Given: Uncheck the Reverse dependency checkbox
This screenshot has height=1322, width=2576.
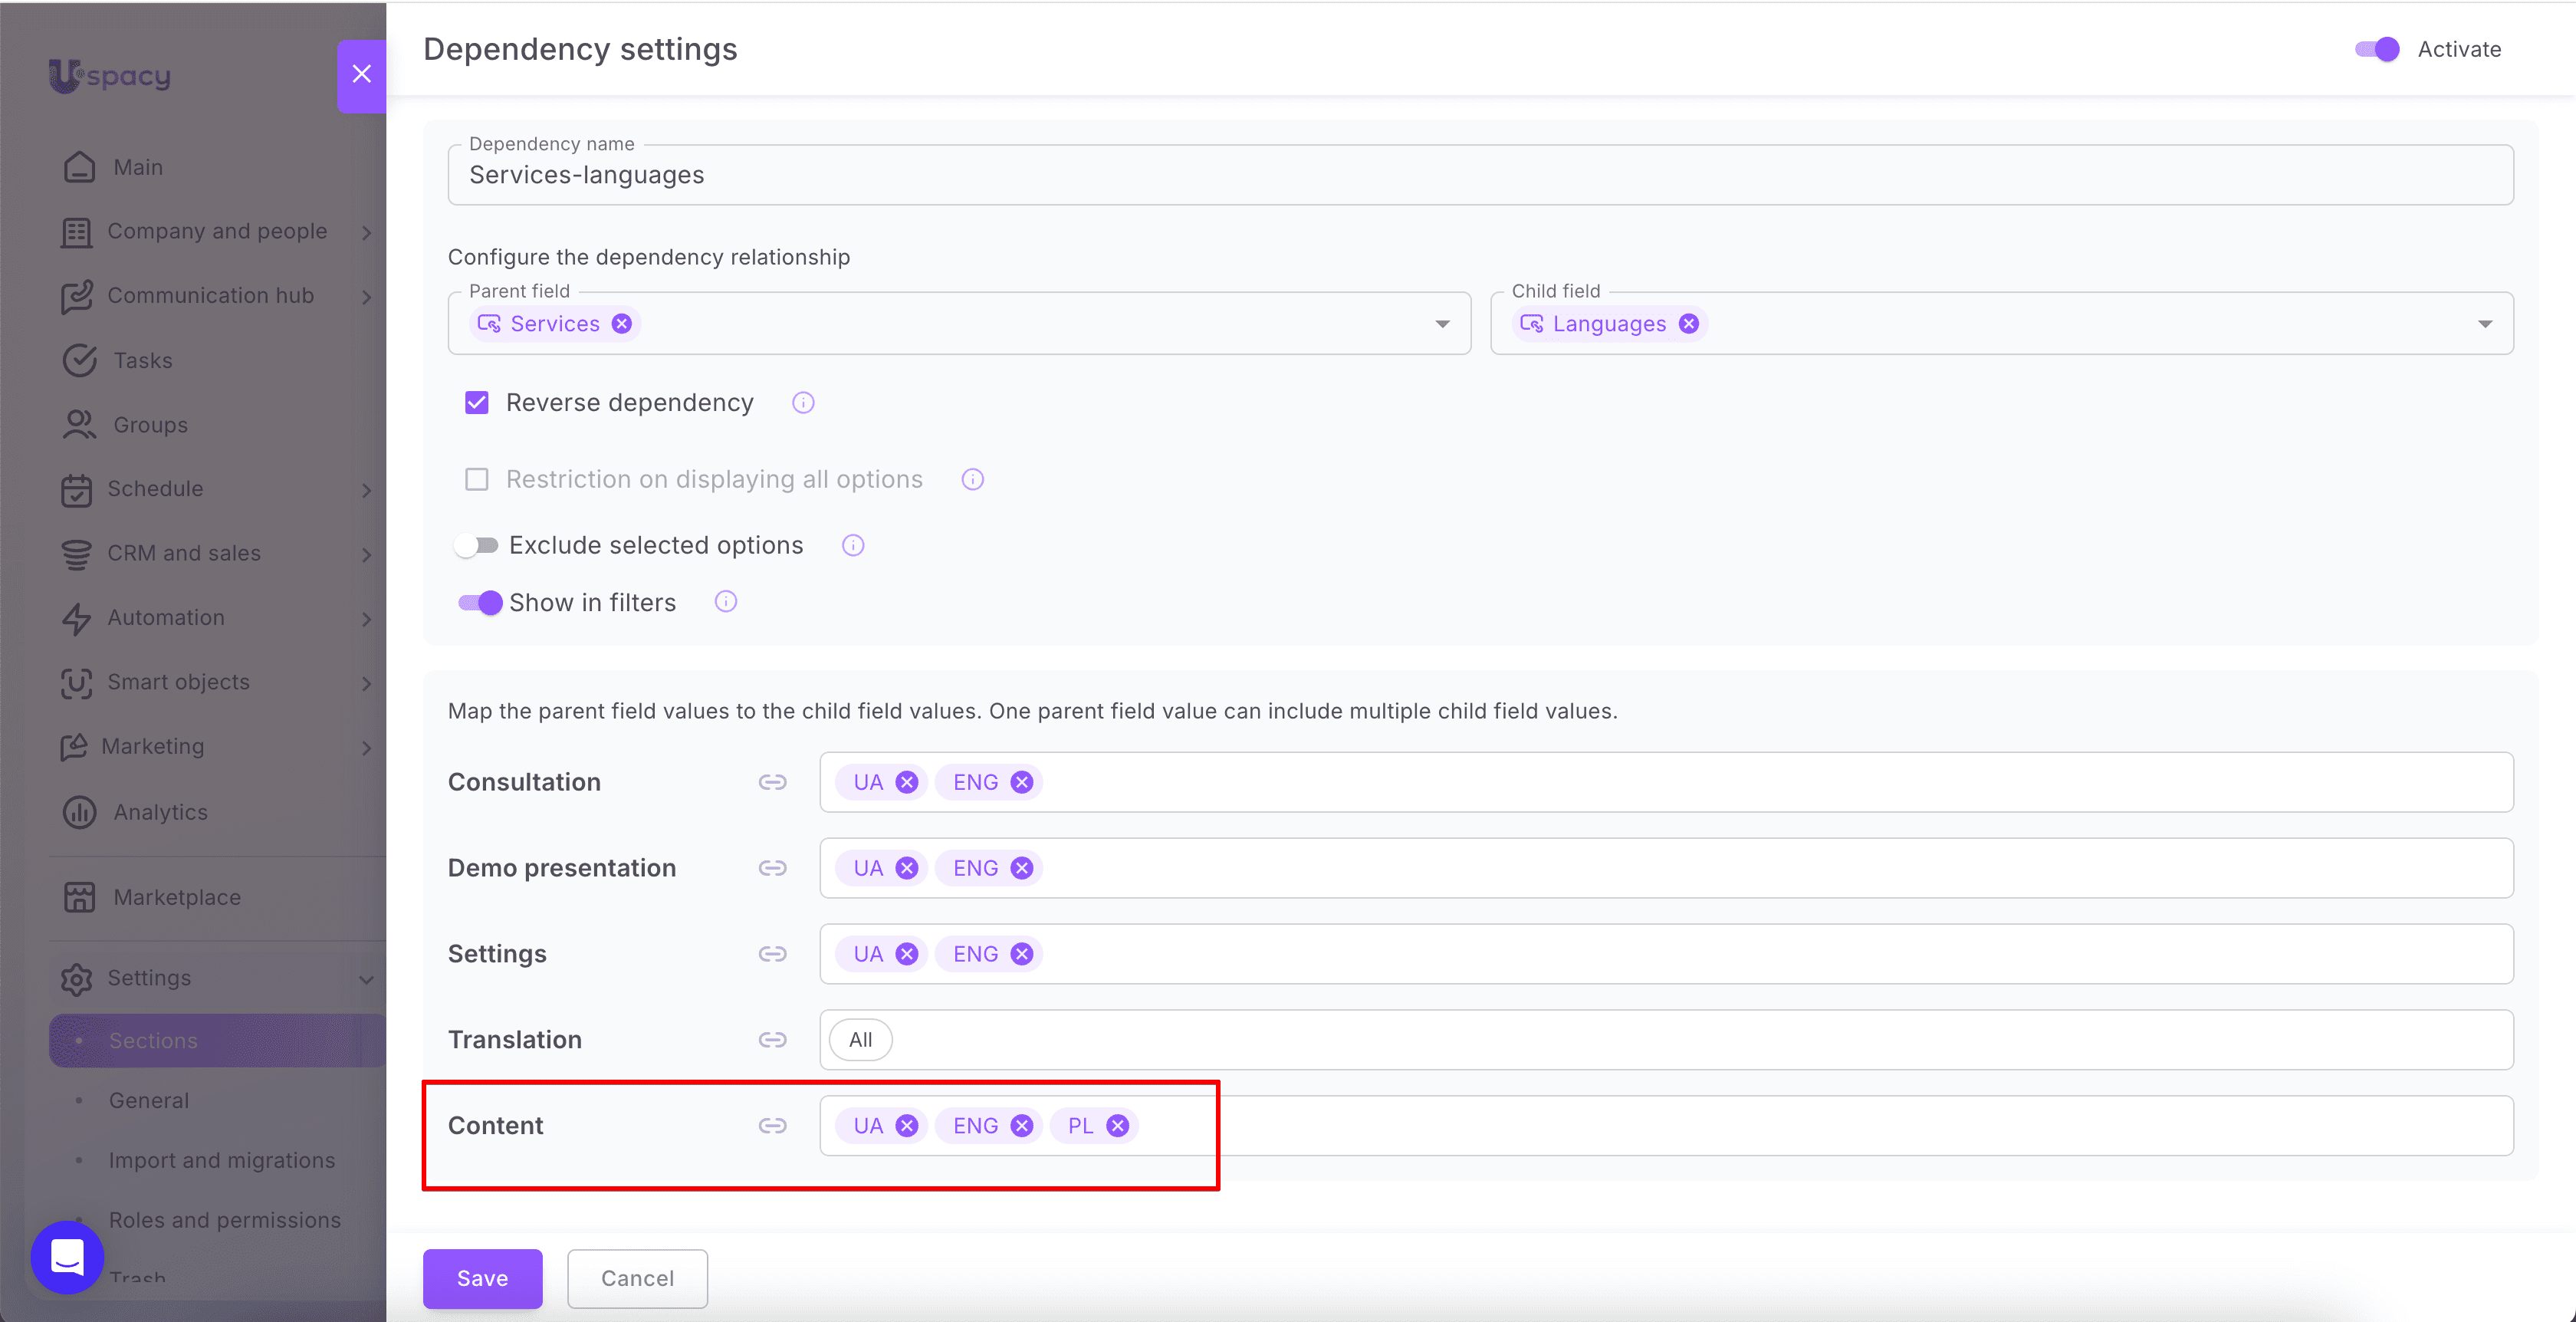Looking at the screenshot, I should pyautogui.click(x=477, y=403).
